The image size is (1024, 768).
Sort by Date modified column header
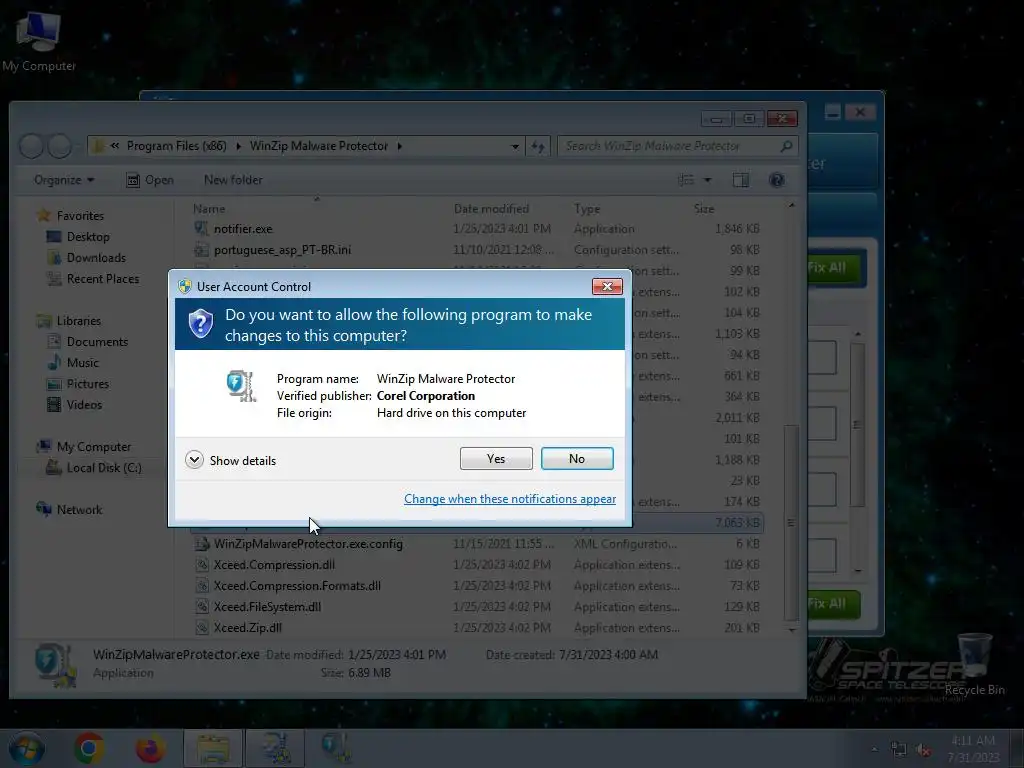click(x=491, y=208)
